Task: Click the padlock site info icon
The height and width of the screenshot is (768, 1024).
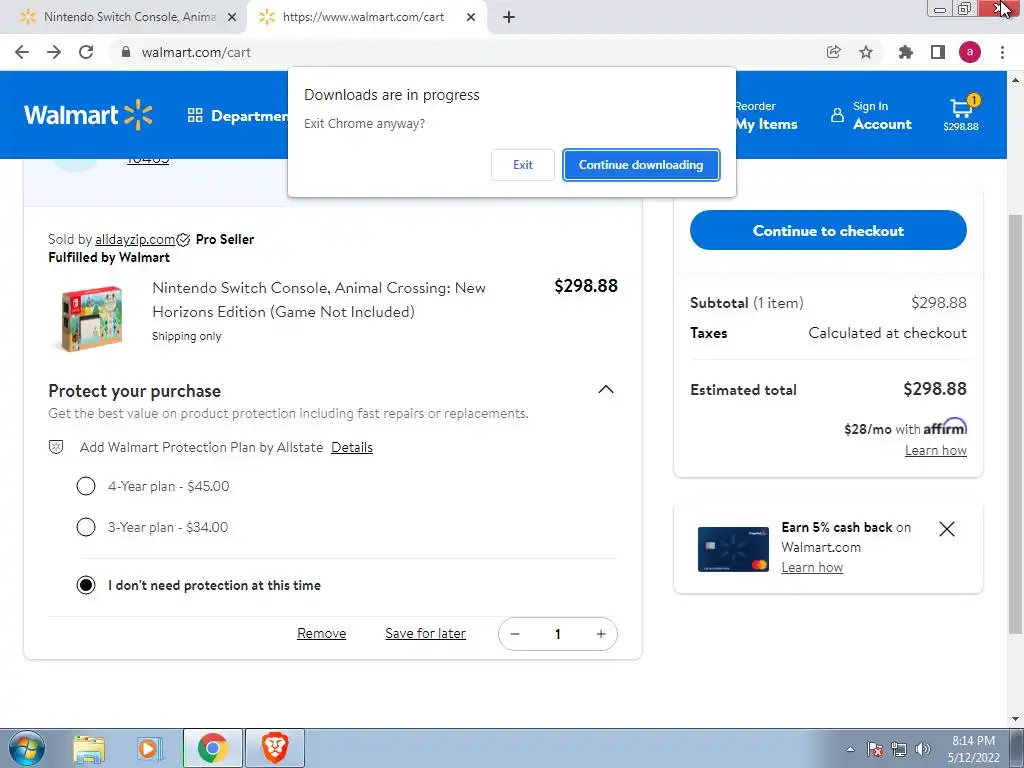Action: [x=126, y=52]
